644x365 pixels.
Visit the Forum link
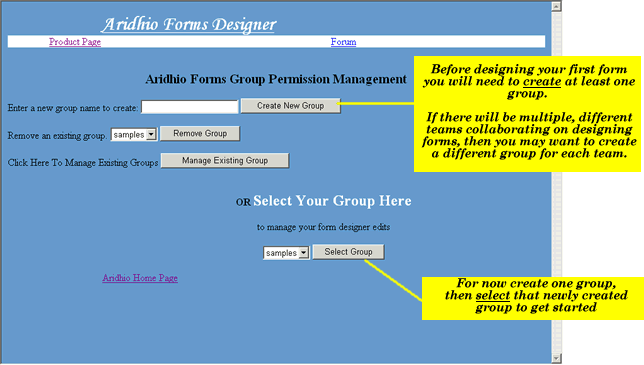click(343, 42)
